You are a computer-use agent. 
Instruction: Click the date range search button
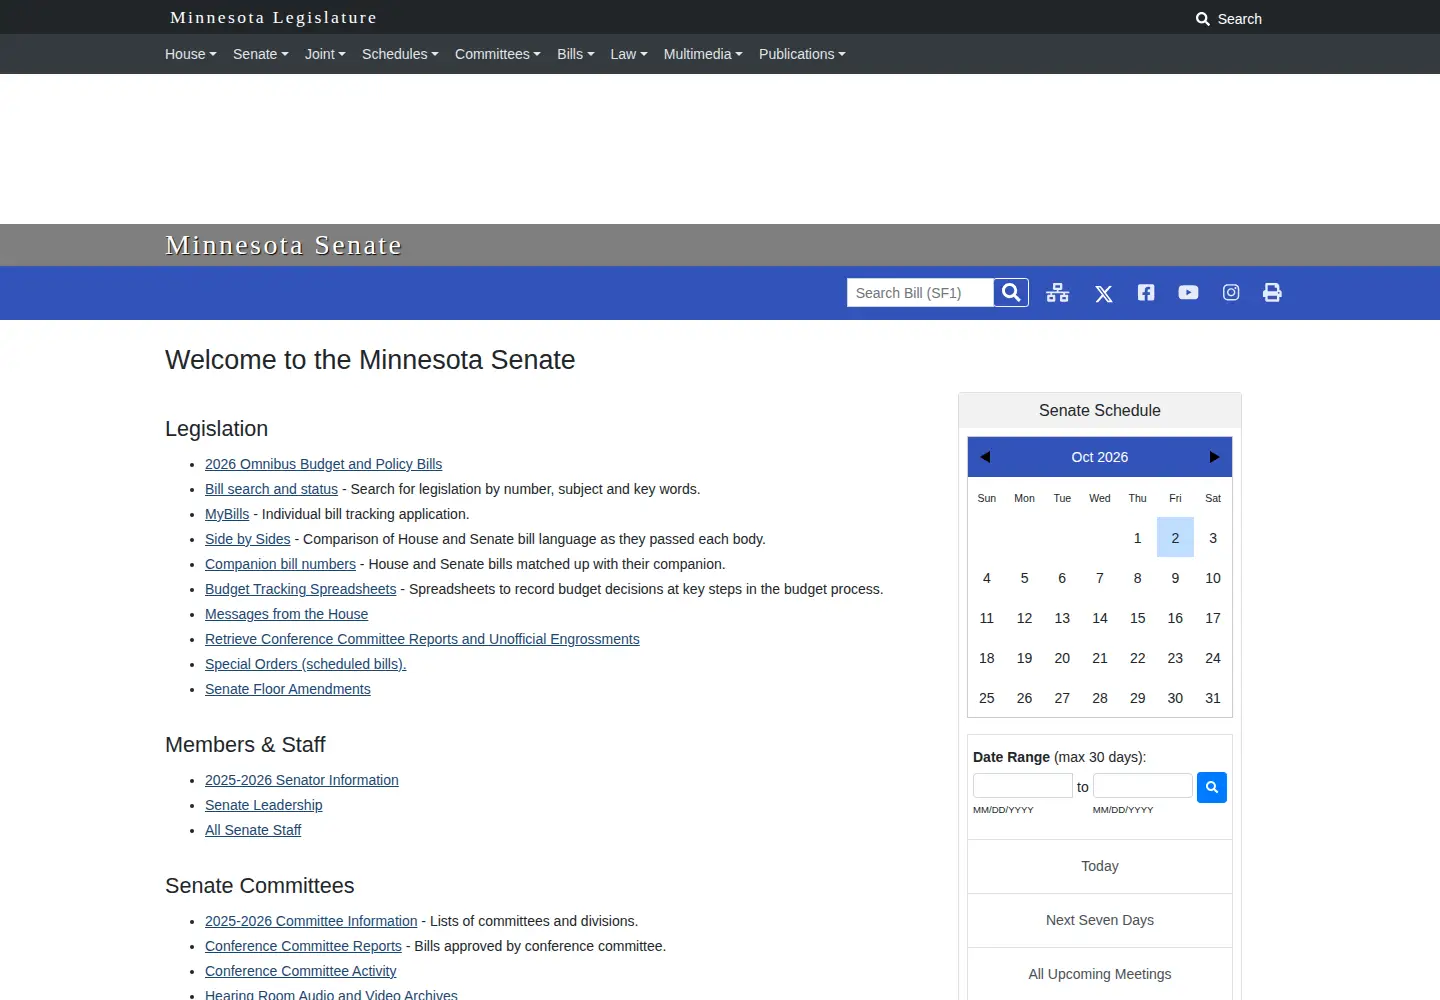point(1212,787)
